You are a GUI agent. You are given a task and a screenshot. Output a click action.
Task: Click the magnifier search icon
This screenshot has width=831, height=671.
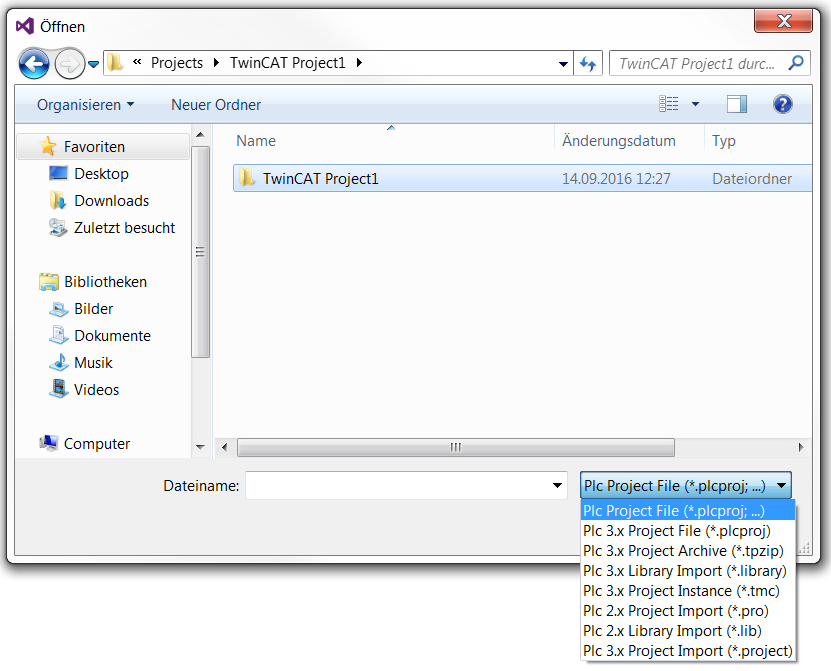795,63
